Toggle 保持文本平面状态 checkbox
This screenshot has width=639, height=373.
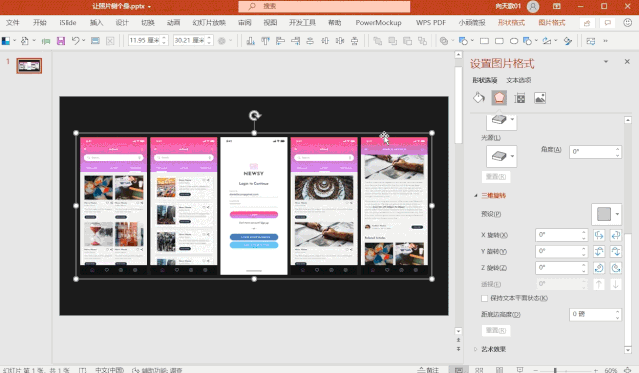coord(485,298)
